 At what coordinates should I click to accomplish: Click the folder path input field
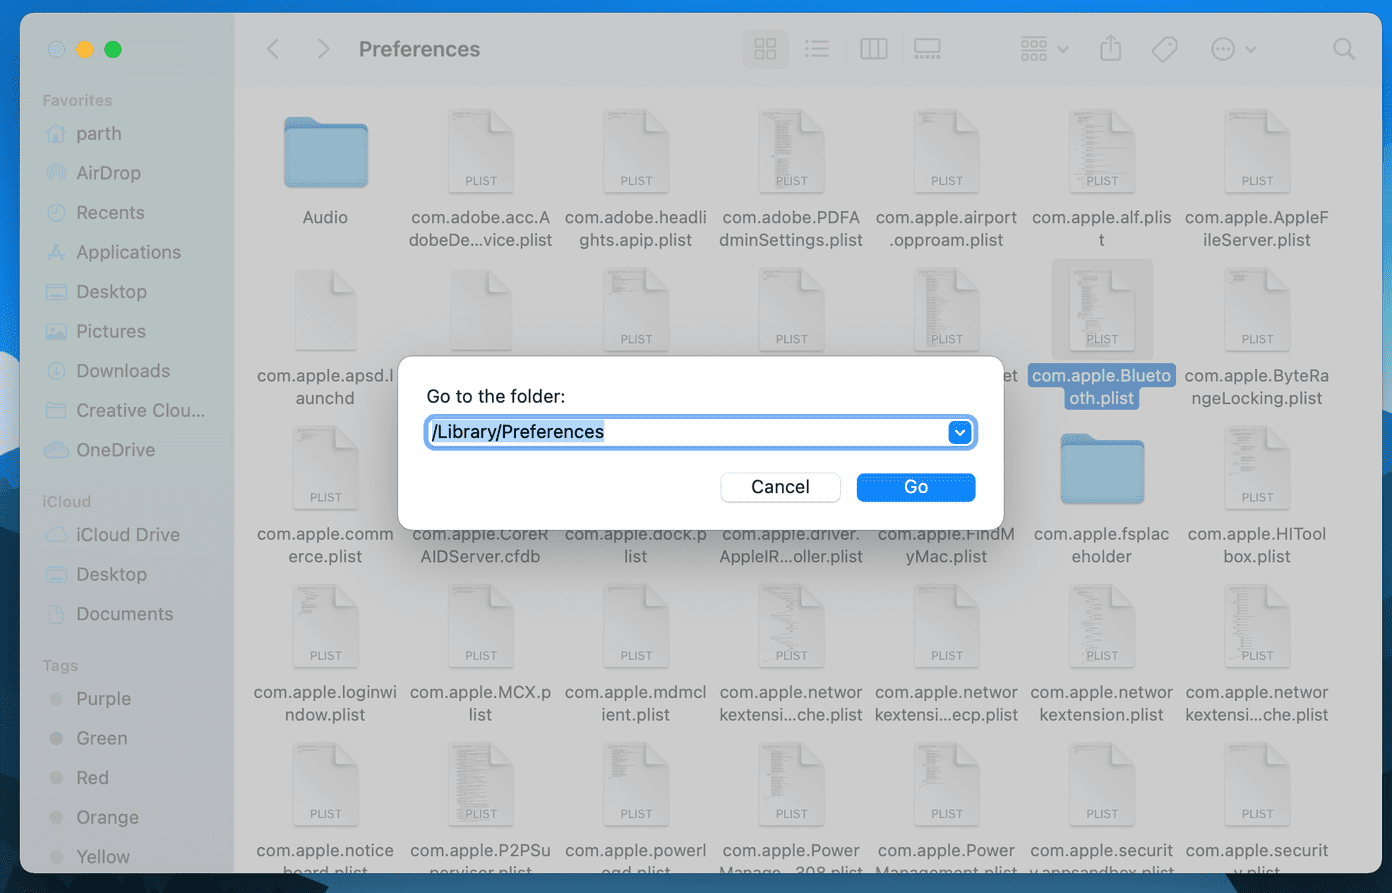click(x=700, y=432)
